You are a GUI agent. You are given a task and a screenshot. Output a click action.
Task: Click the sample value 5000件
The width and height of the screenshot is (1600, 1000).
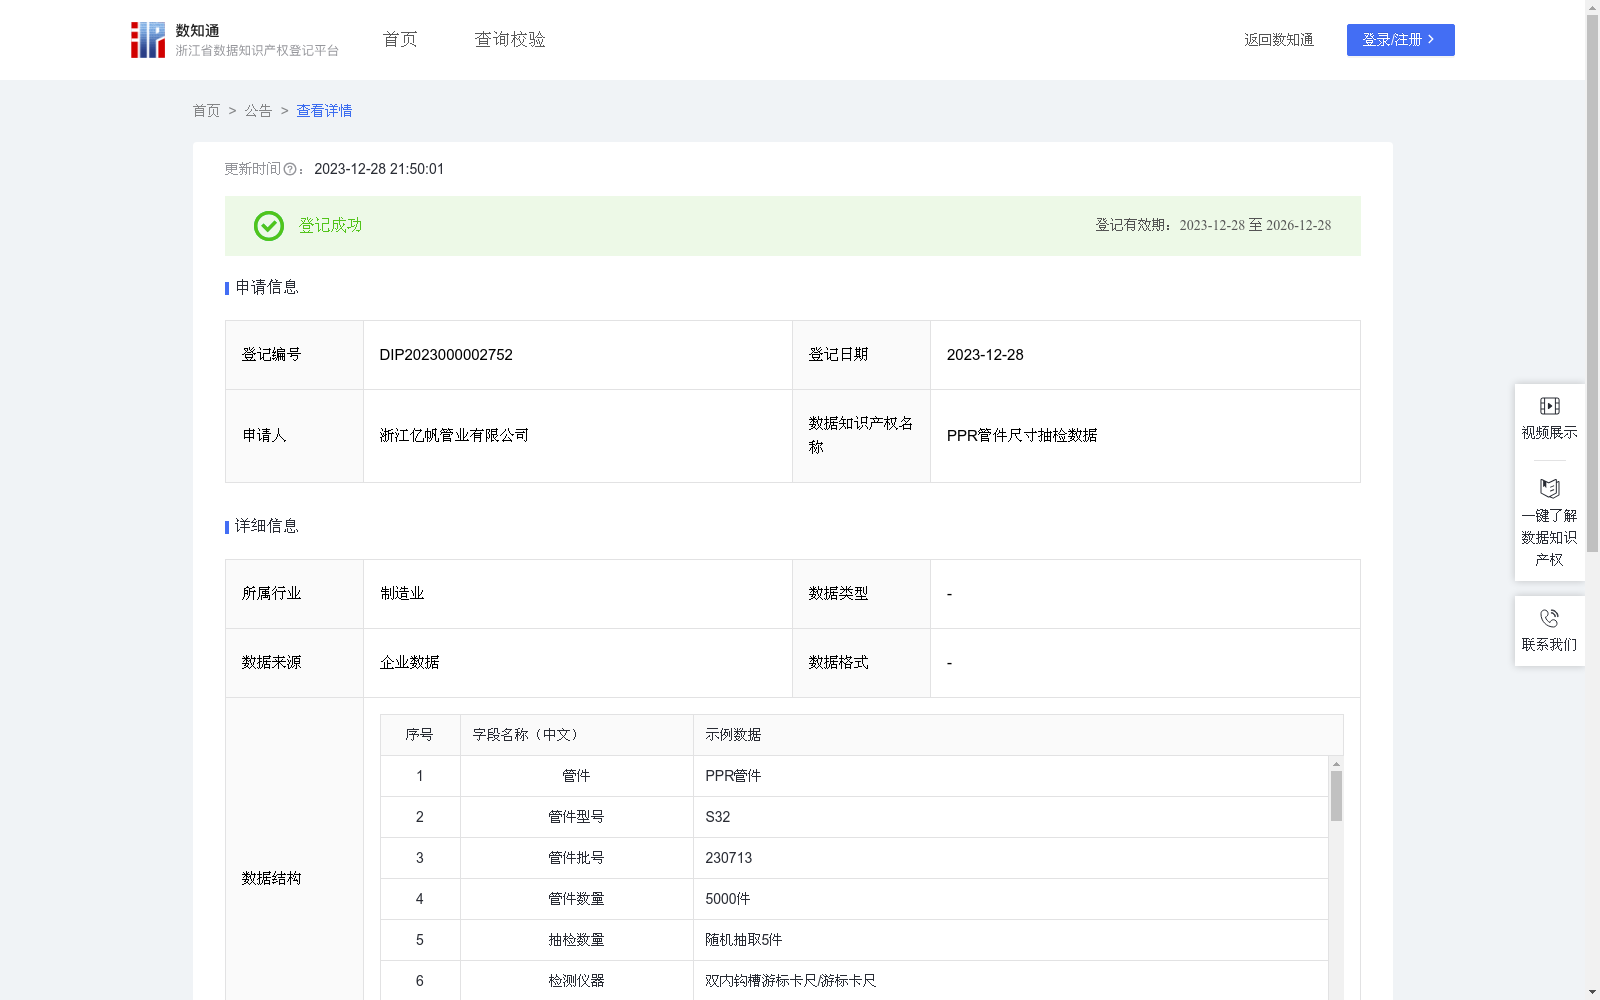coord(728,899)
